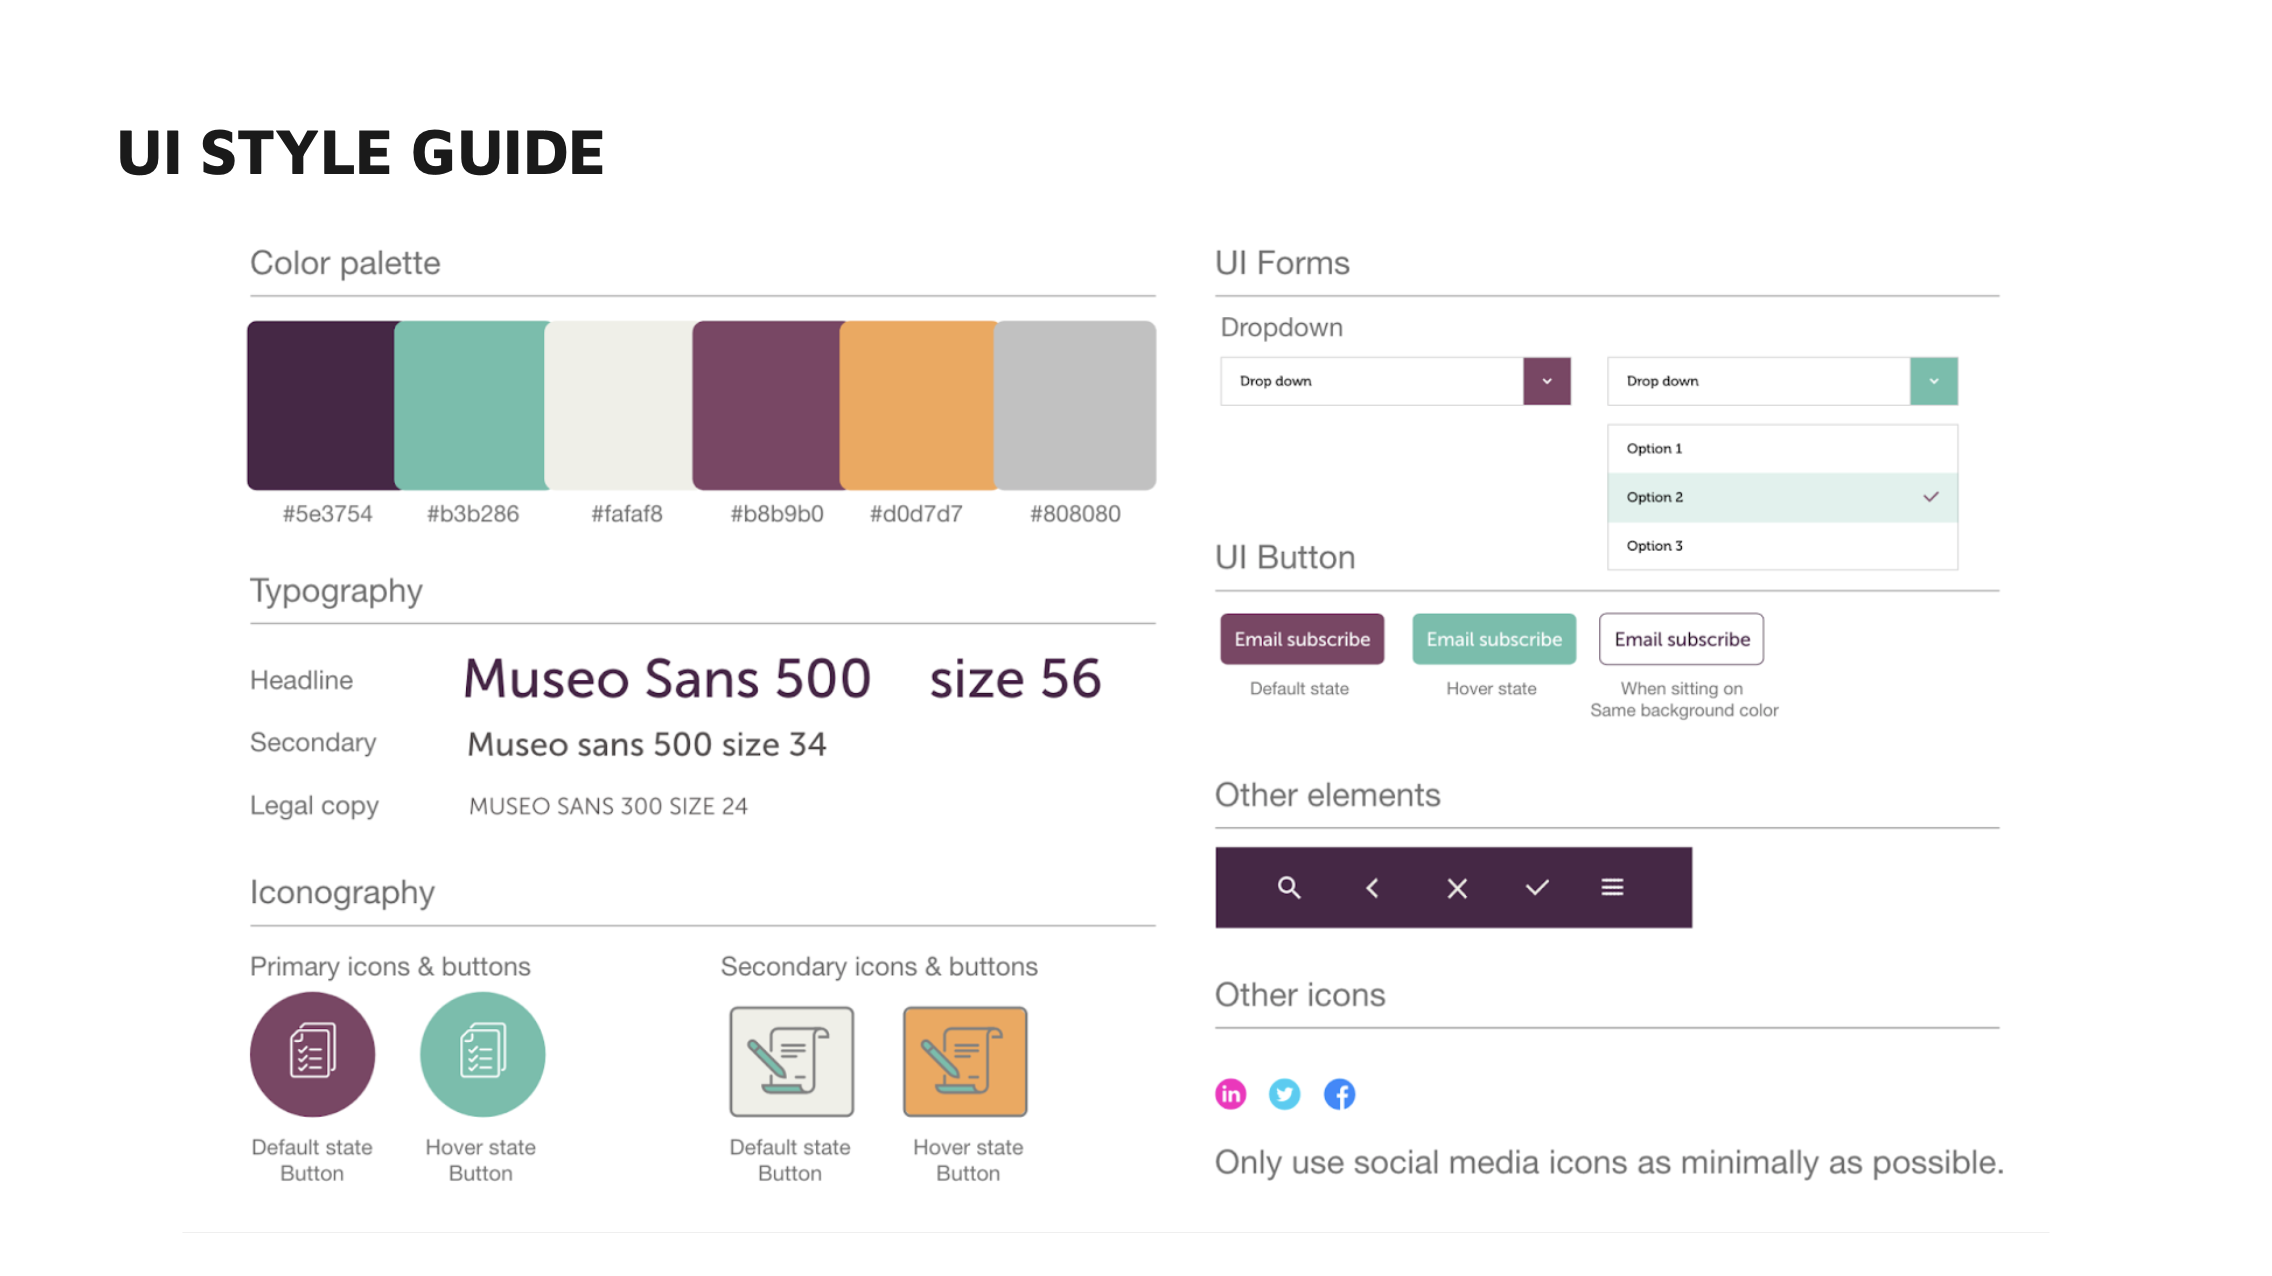Click the checkmark icon in dark bar
Viewport: 2272px width, 1276px height.
pos(1536,887)
